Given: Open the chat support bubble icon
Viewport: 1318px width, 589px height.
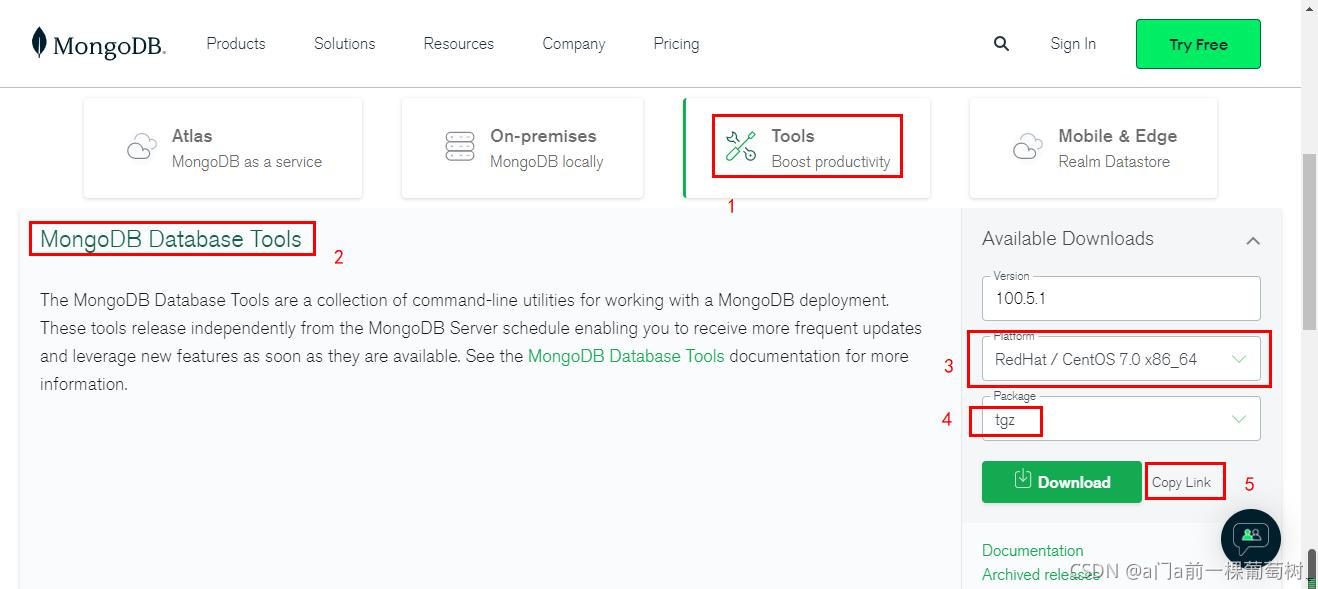Looking at the screenshot, I should 1251,538.
